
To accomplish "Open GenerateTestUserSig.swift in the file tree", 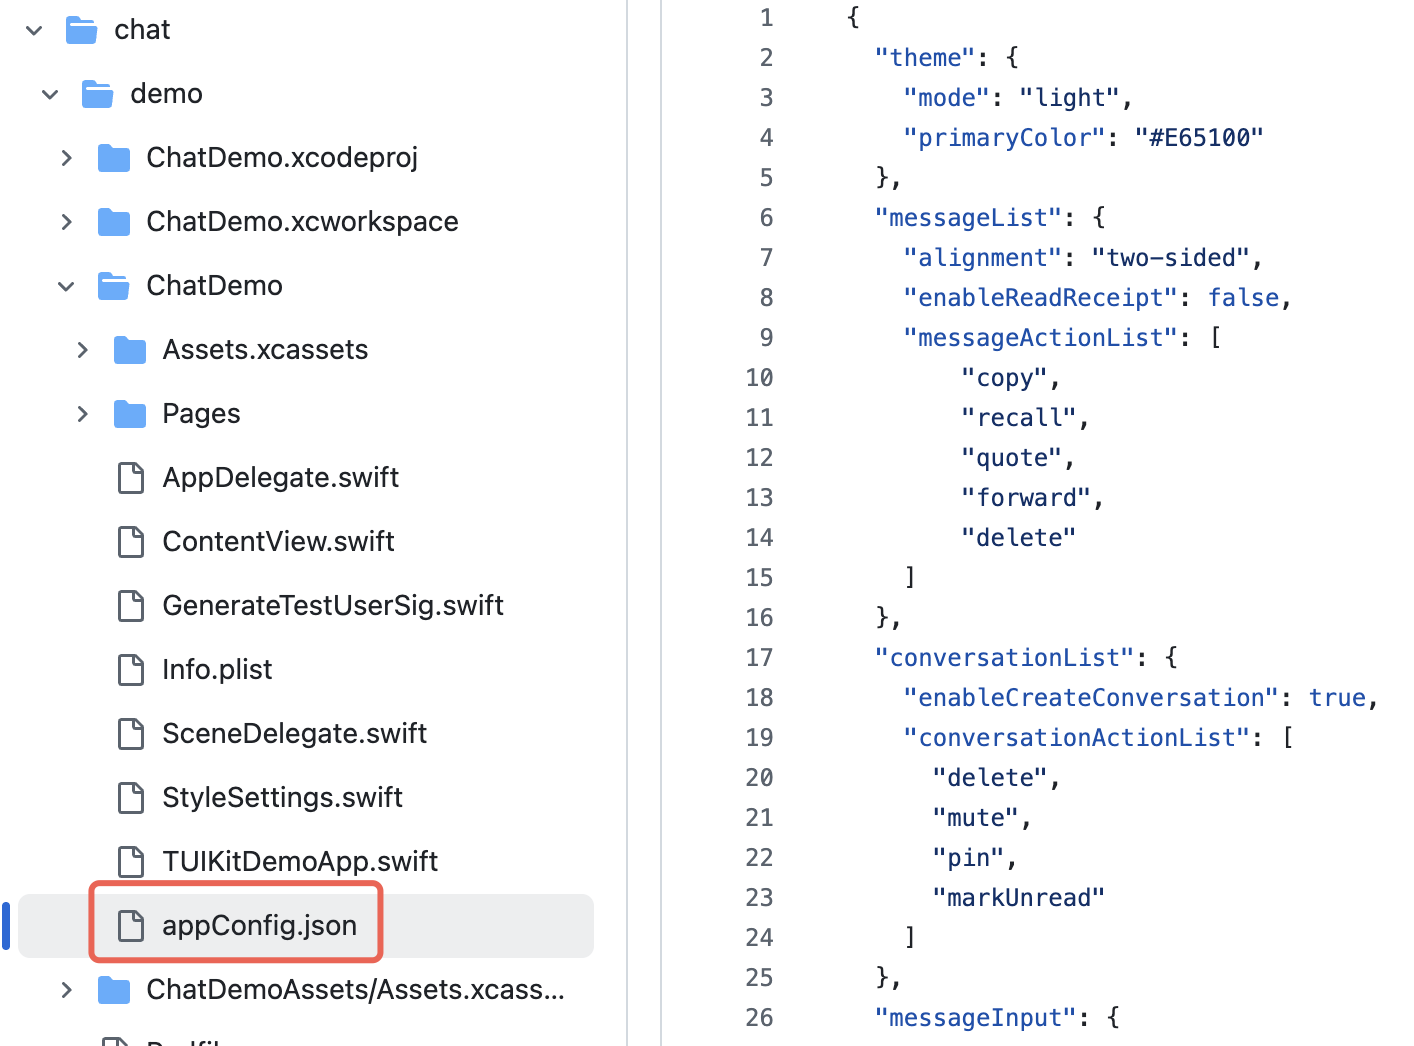I will pos(332,606).
